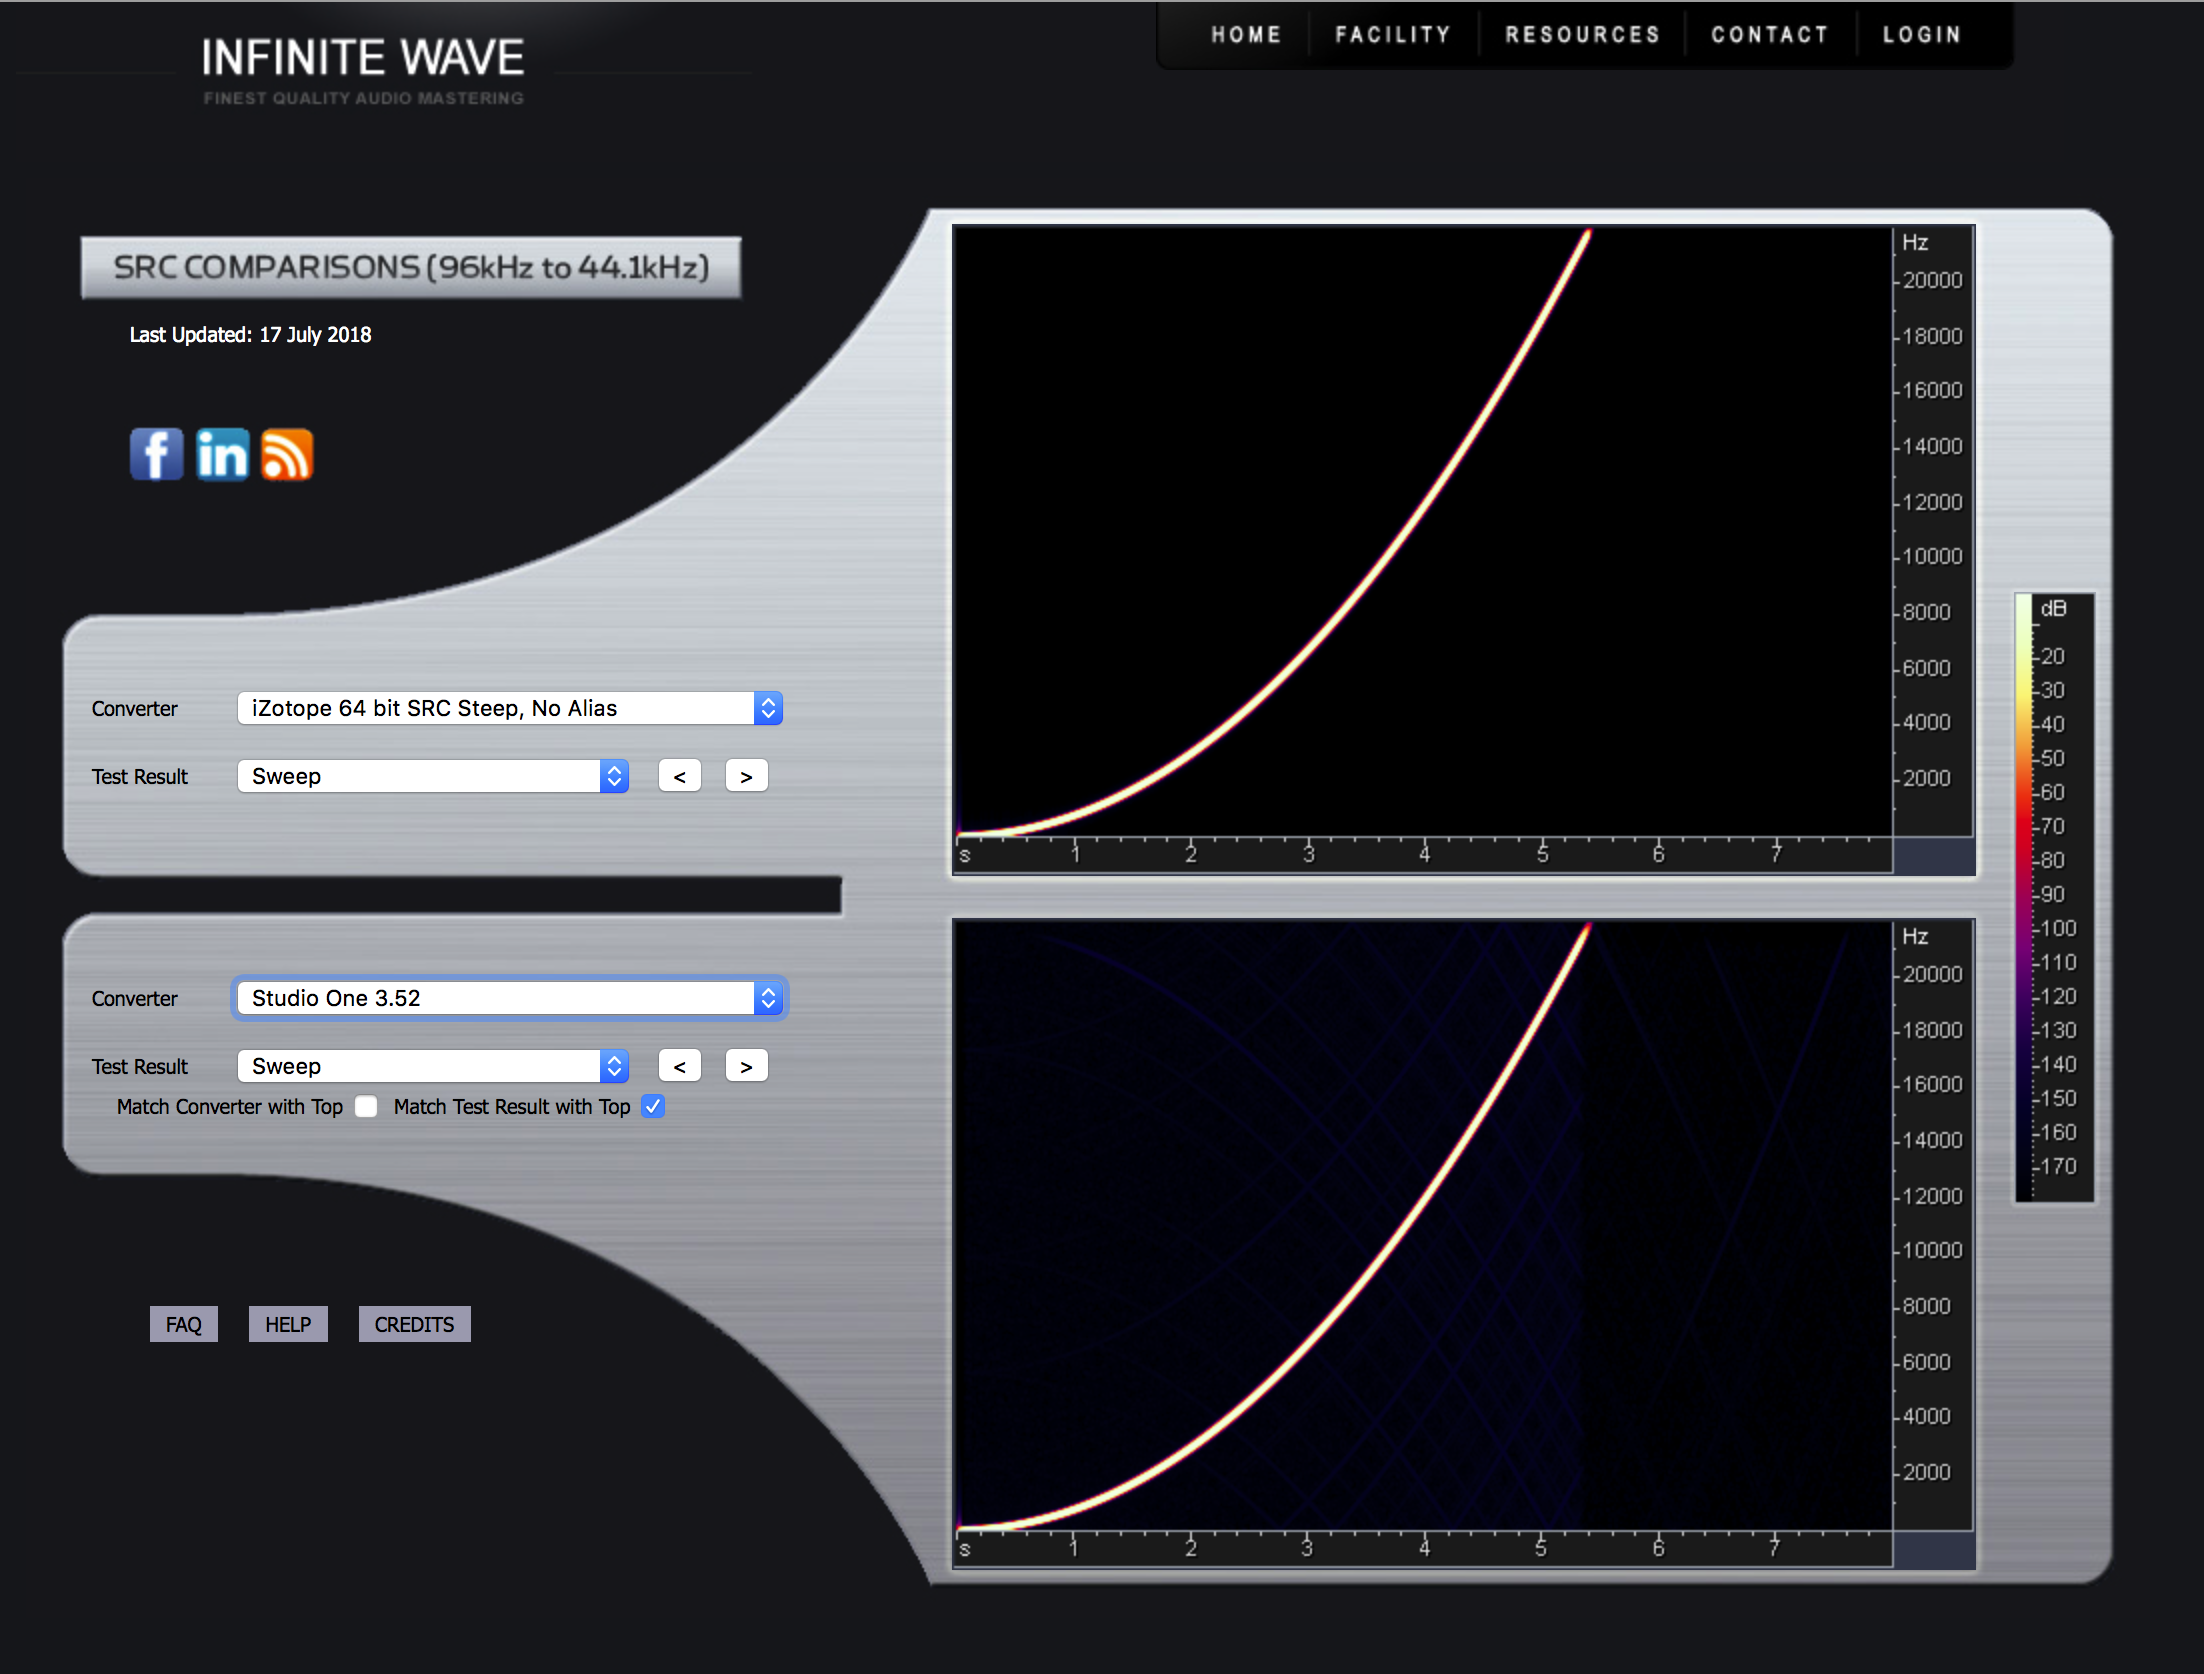
Task: Click the -20 label on dB scale
Action: click(2052, 657)
